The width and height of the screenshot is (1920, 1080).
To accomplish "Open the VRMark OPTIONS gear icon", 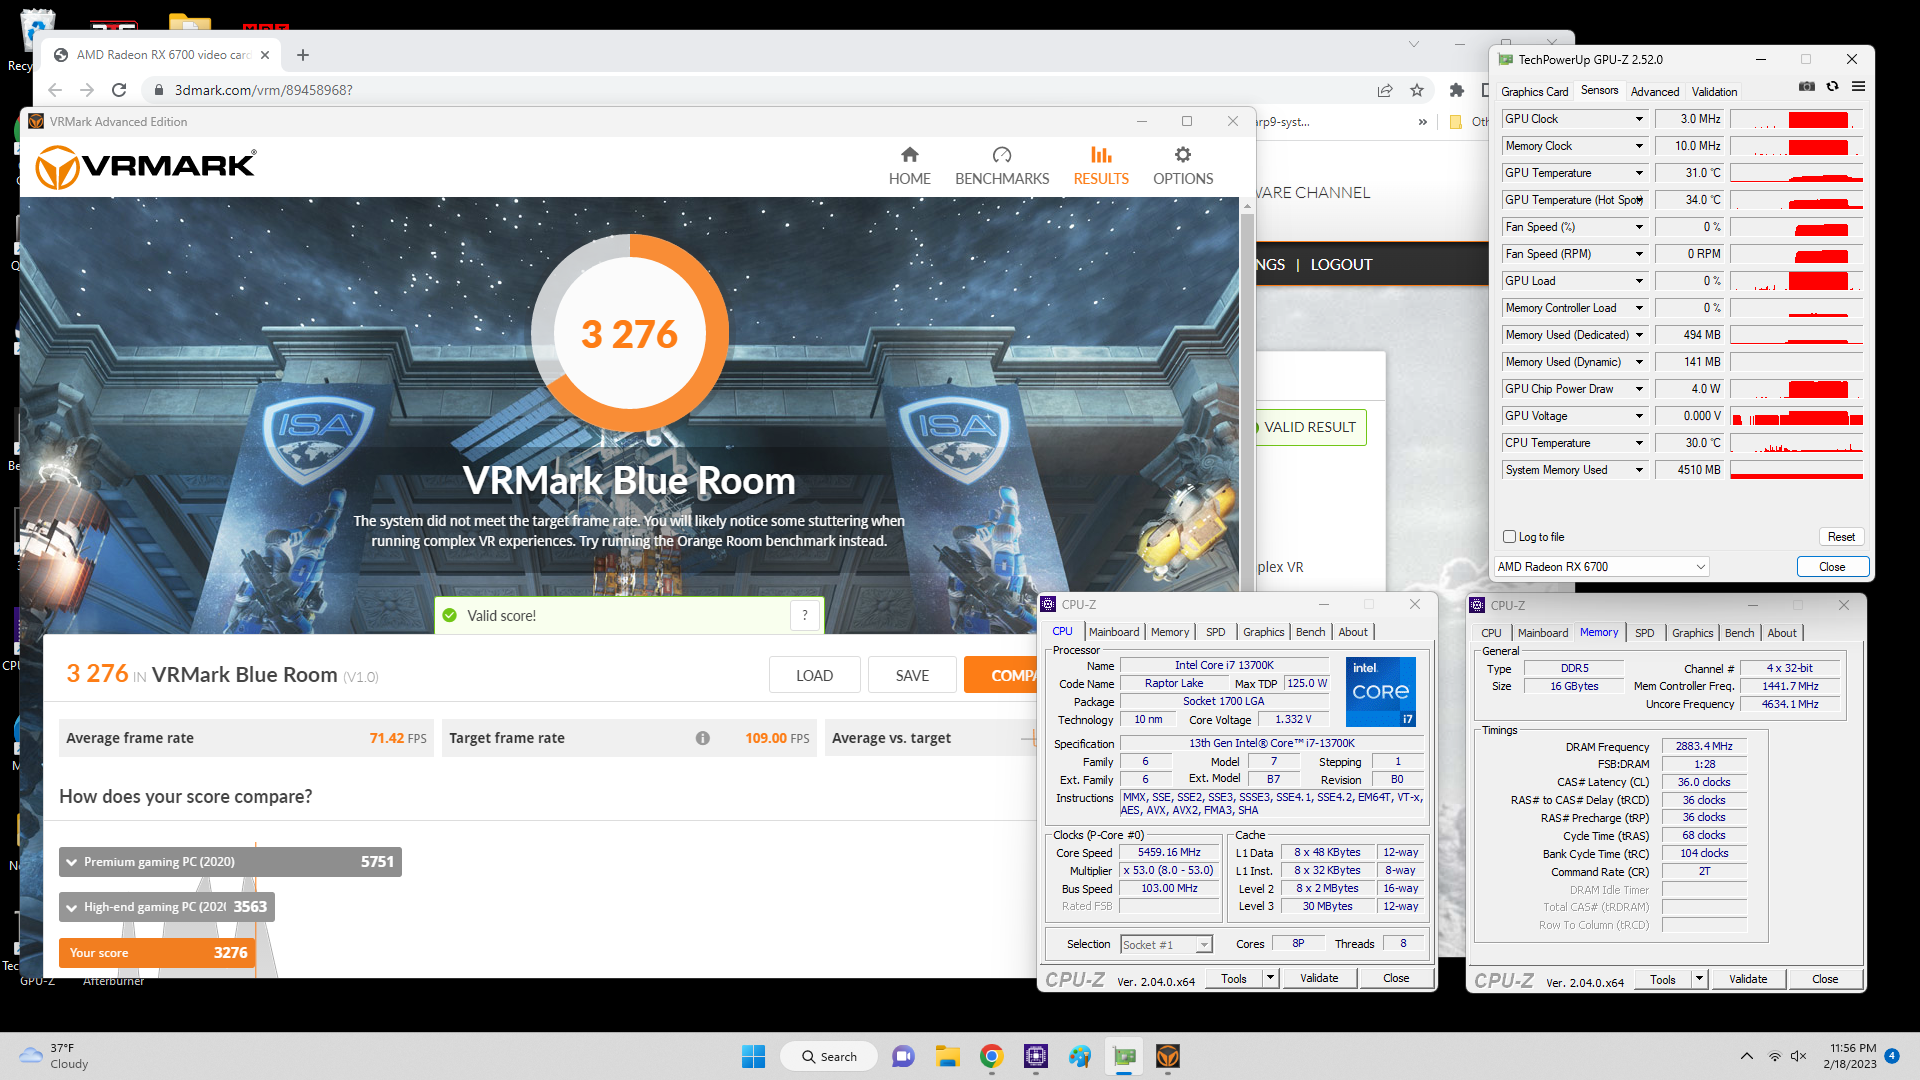I will (1183, 154).
